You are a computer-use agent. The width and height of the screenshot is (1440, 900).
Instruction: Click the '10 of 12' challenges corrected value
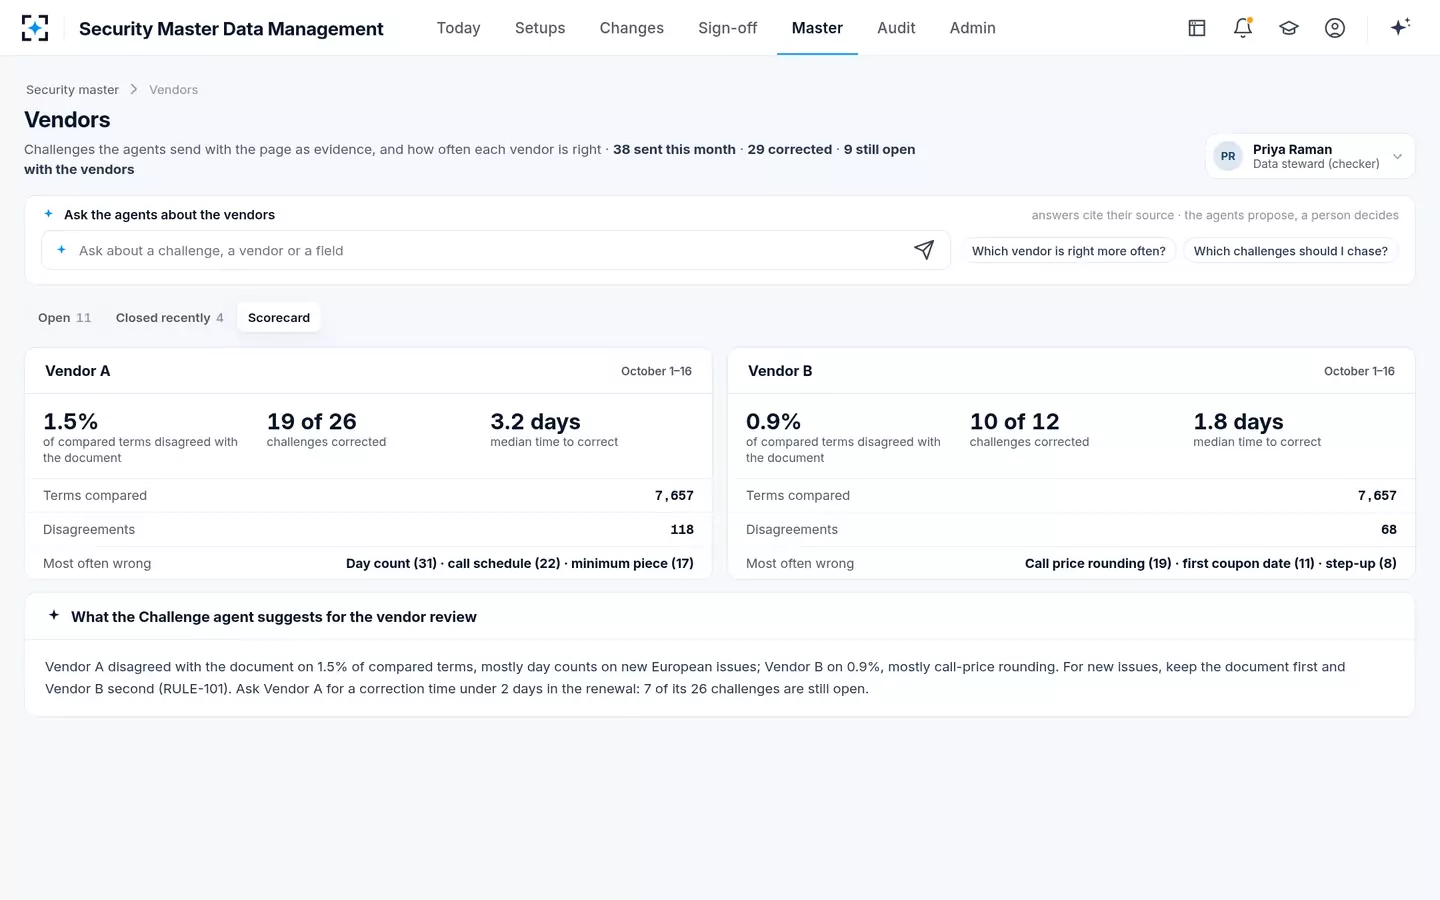click(1015, 422)
